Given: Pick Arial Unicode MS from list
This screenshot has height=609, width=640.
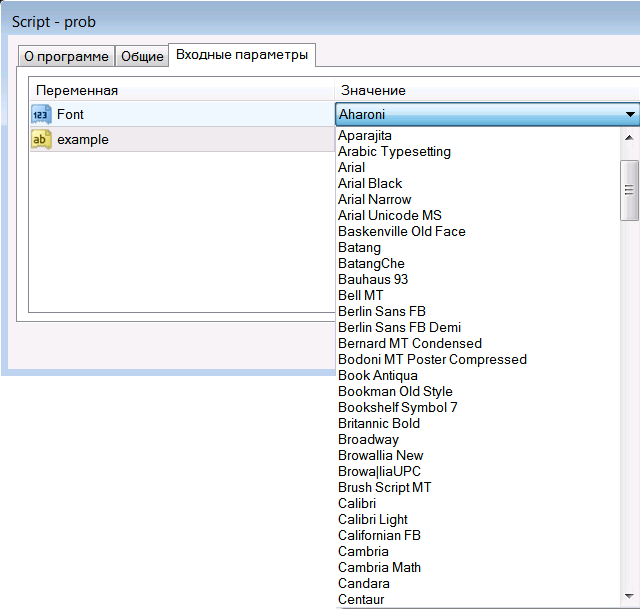Looking at the screenshot, I should 390,216.
